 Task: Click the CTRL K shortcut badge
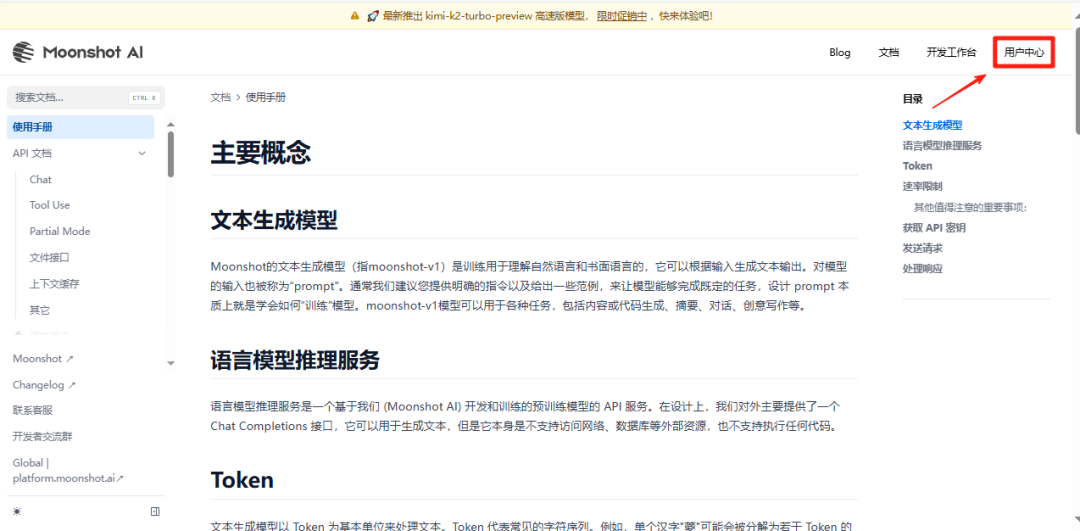point(144,98)
